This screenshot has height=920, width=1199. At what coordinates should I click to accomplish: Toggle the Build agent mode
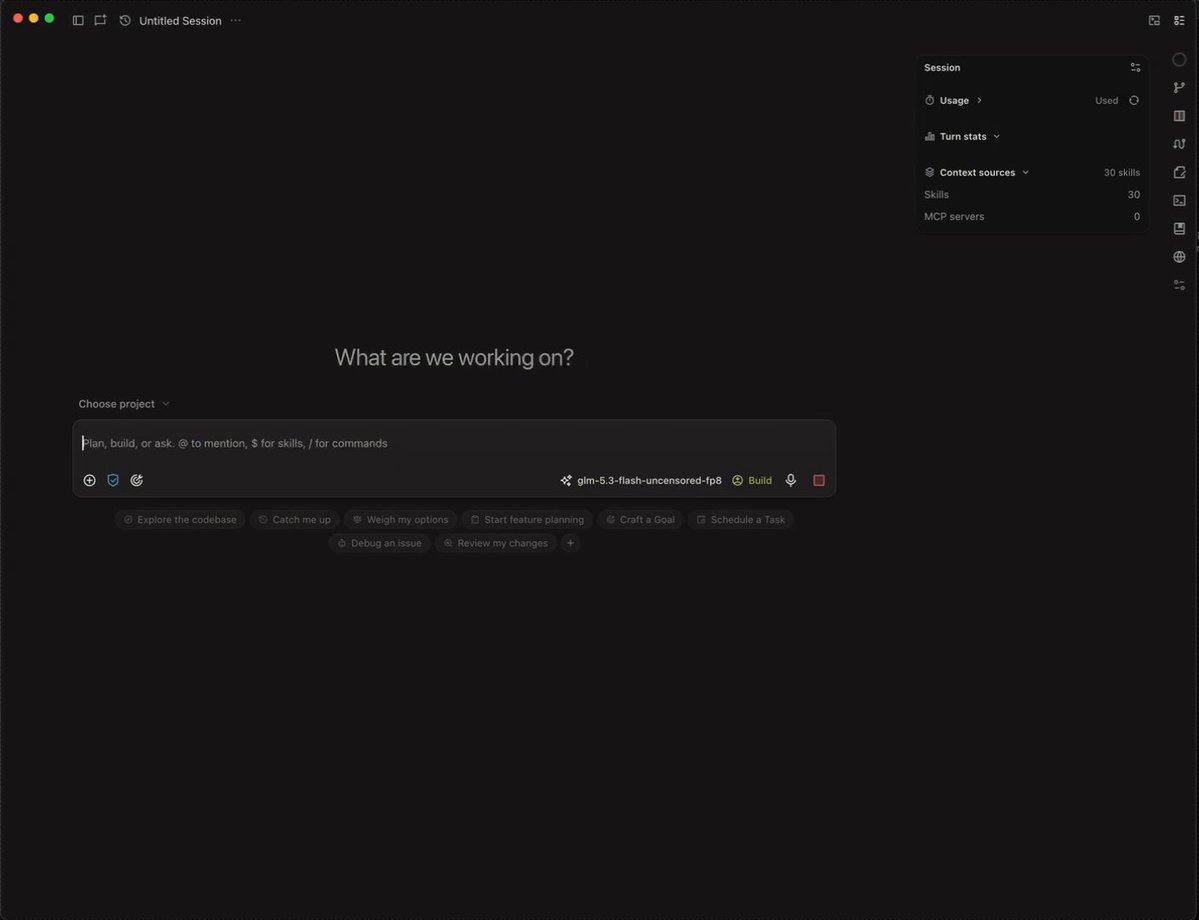[x=752, y=480]
